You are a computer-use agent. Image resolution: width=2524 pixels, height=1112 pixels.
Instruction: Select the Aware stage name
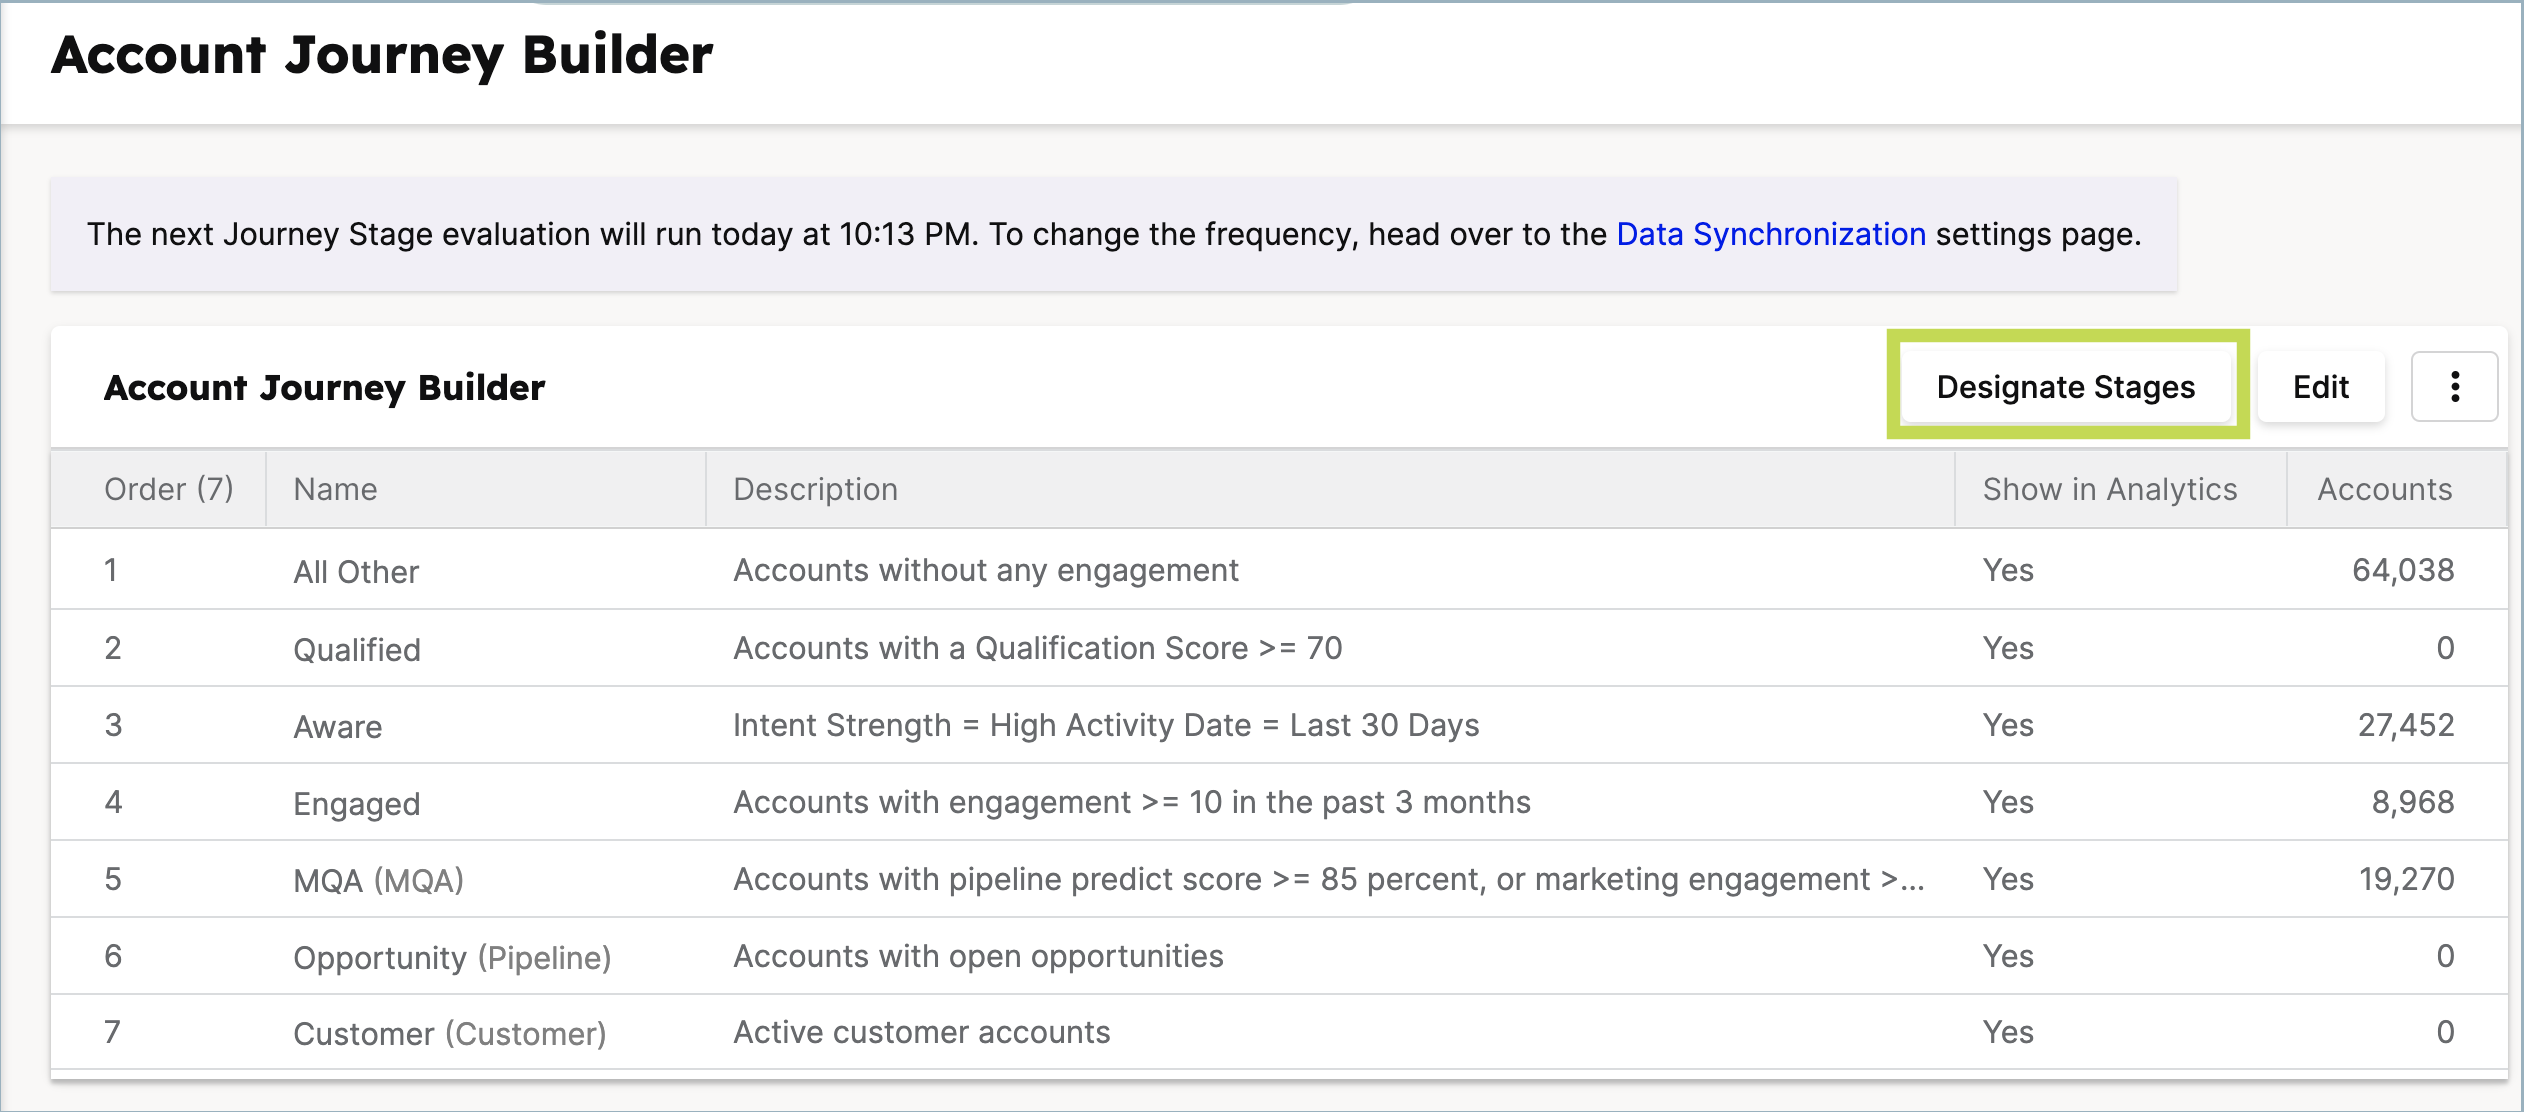click(338, 727)
